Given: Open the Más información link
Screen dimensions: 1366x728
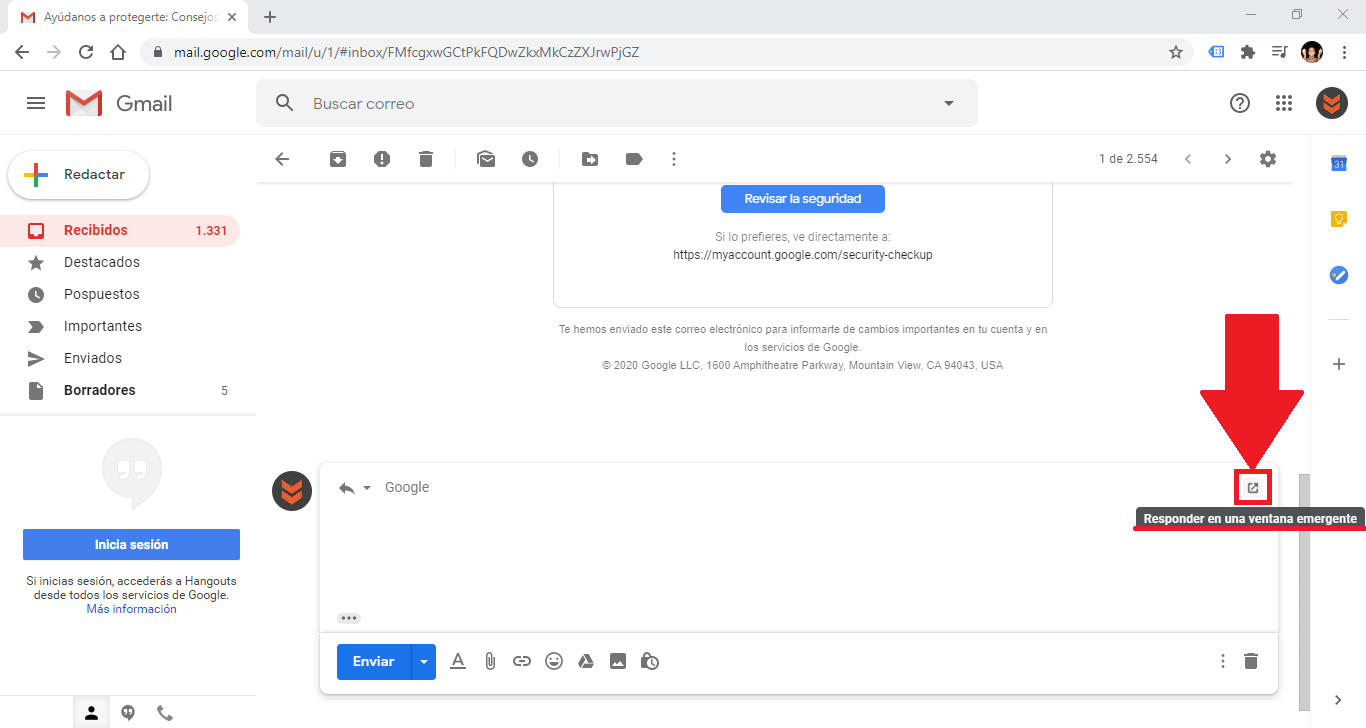Looking at the screenshot, I should (131, 609).
